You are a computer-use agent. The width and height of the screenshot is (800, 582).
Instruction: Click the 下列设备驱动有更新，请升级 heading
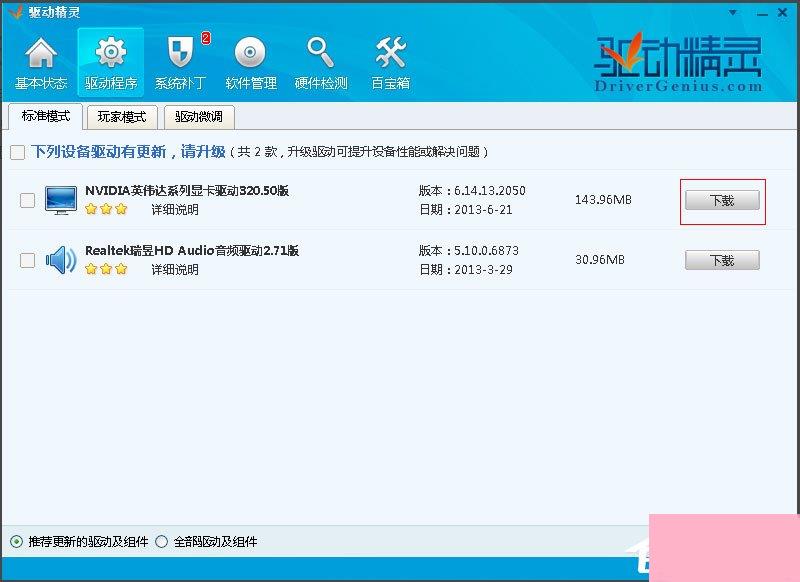[x=128, y=151]
